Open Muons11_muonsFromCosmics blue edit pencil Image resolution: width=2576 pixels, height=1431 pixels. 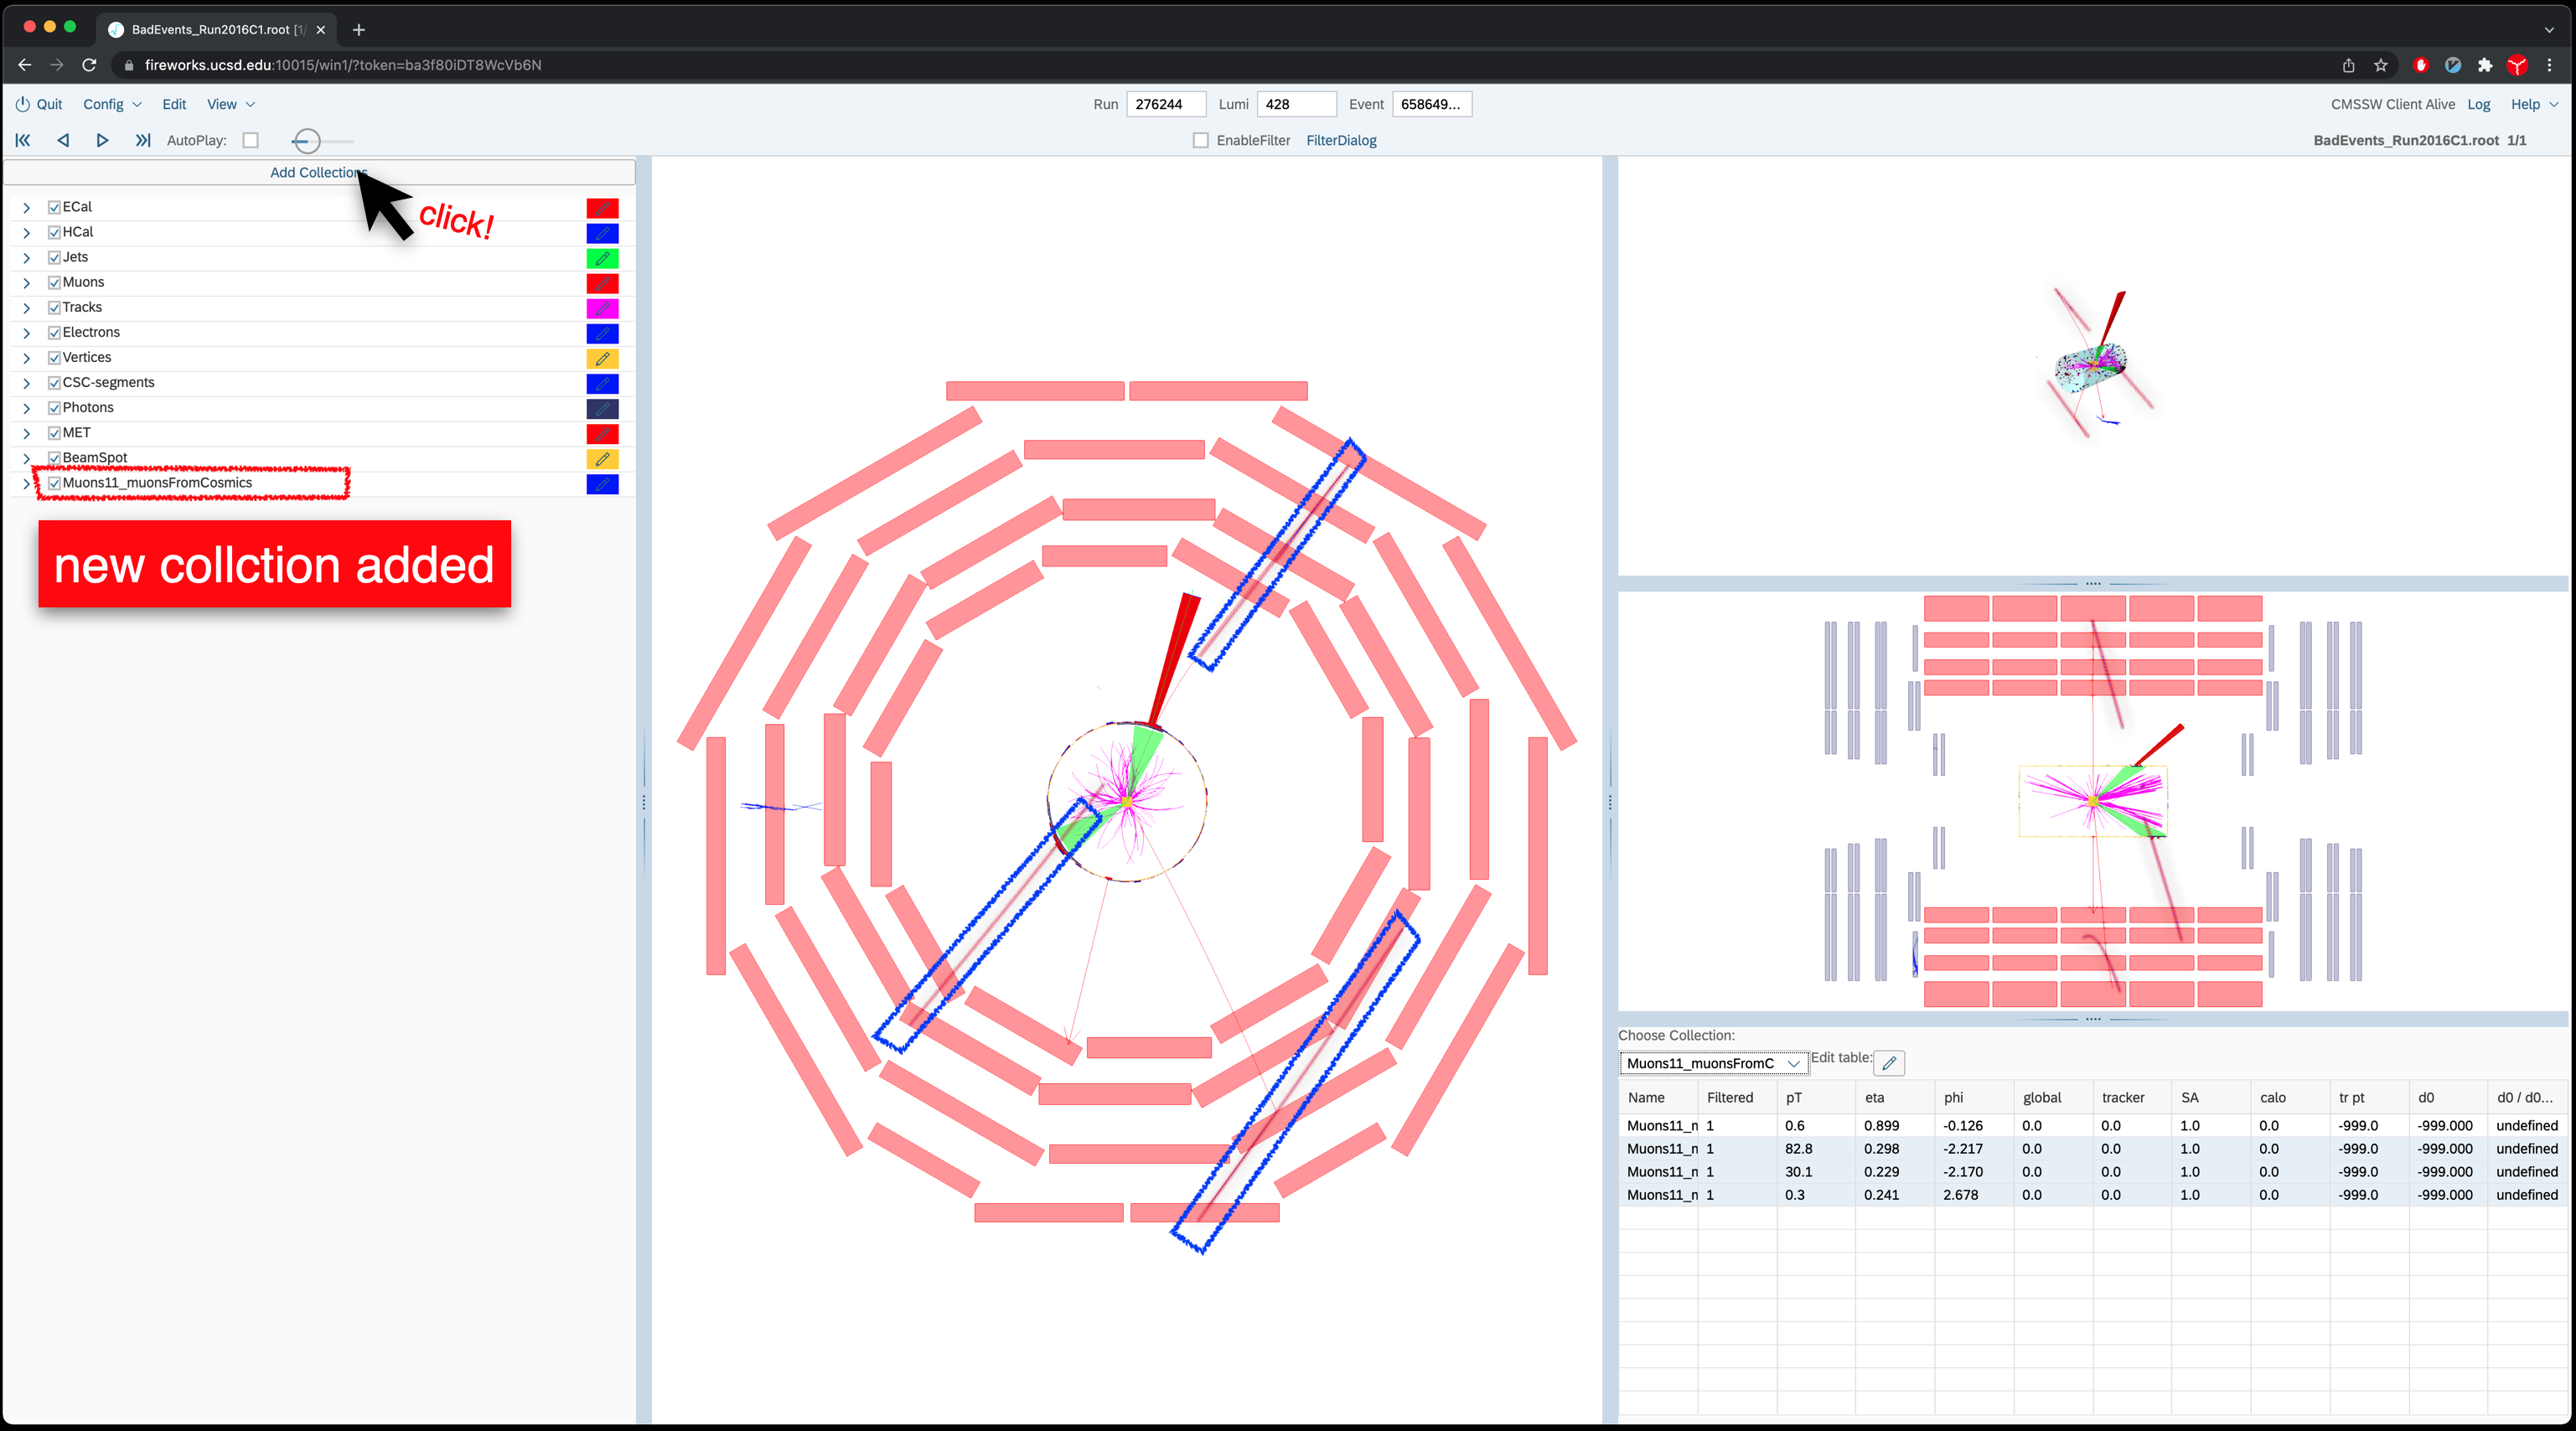click(602, 484)
